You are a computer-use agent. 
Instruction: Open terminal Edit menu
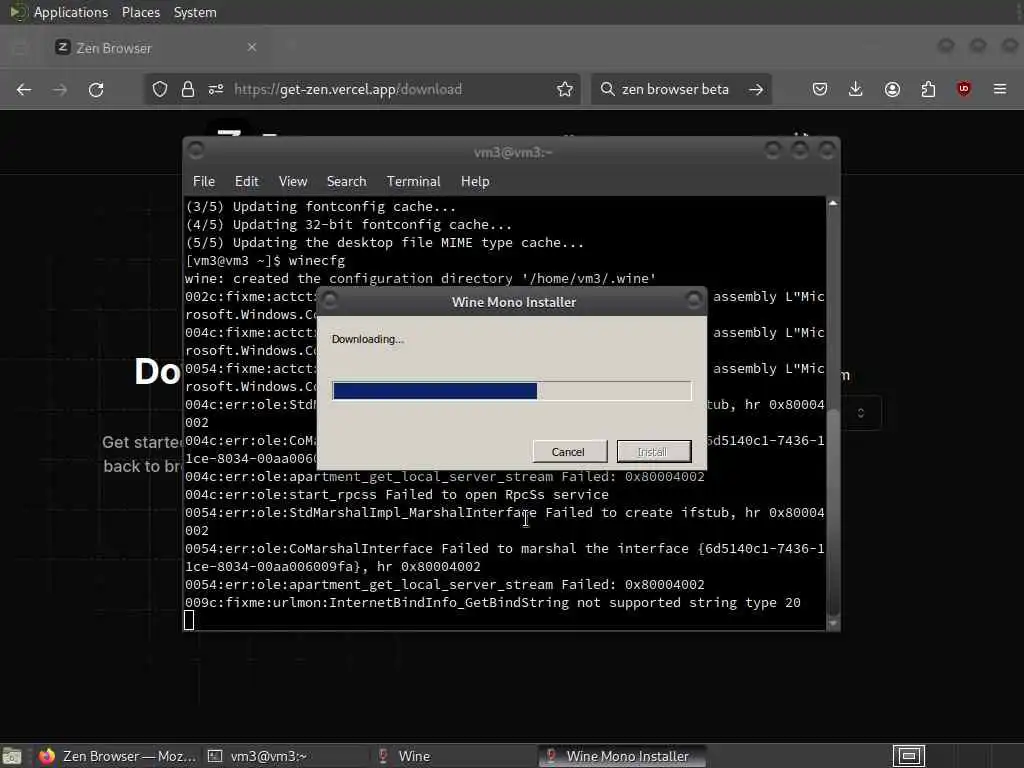point(247,182)
